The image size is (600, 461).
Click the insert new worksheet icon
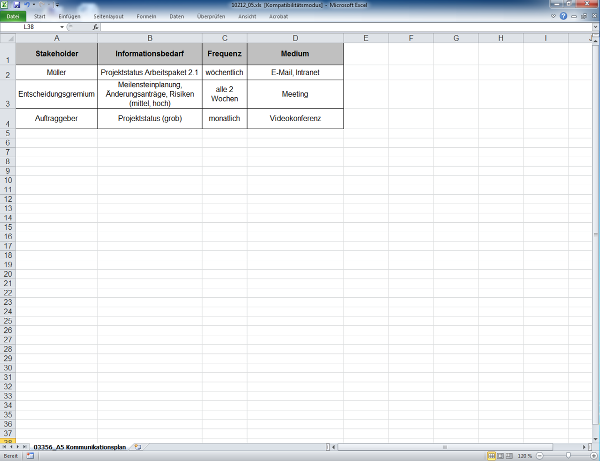[137, 446]
